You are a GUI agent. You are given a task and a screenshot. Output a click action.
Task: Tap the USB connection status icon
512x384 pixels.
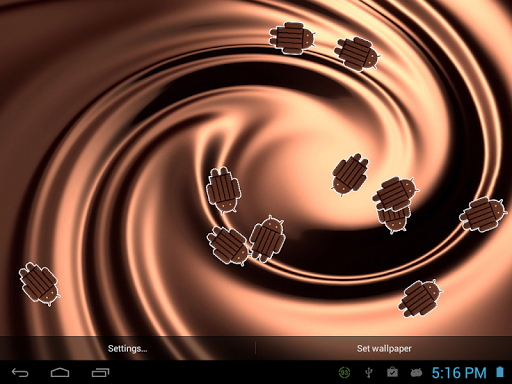point(369,372)
